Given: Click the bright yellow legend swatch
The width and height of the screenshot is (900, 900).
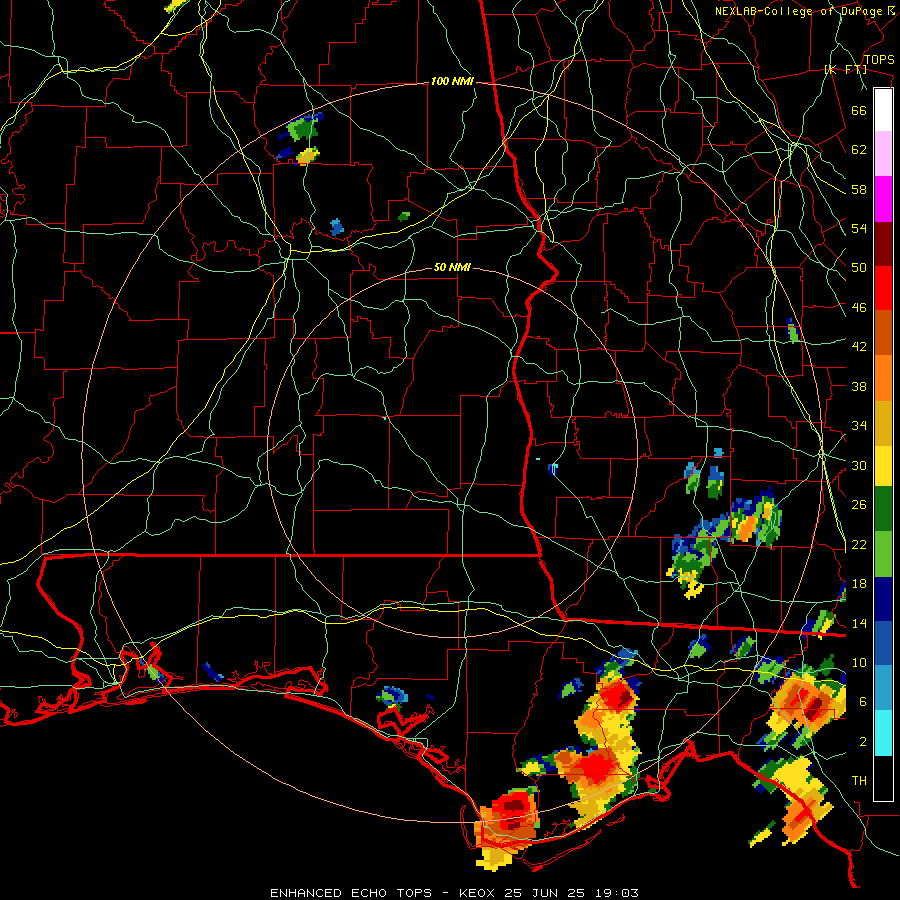Looking at the screenshot, I should pos(883,466).
